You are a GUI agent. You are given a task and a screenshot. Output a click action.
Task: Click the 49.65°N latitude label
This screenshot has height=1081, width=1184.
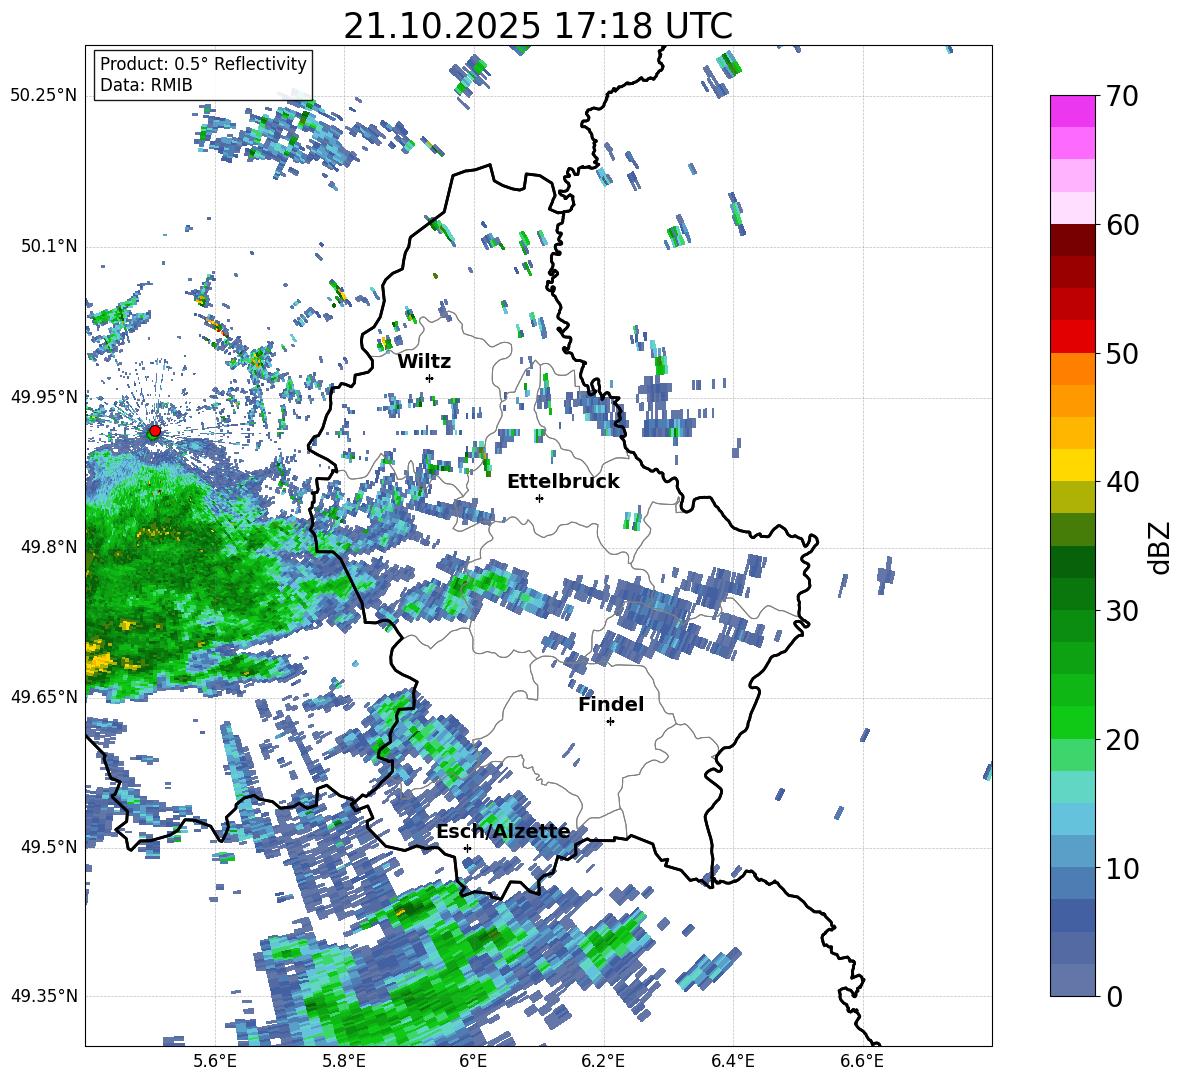[44, 696]
